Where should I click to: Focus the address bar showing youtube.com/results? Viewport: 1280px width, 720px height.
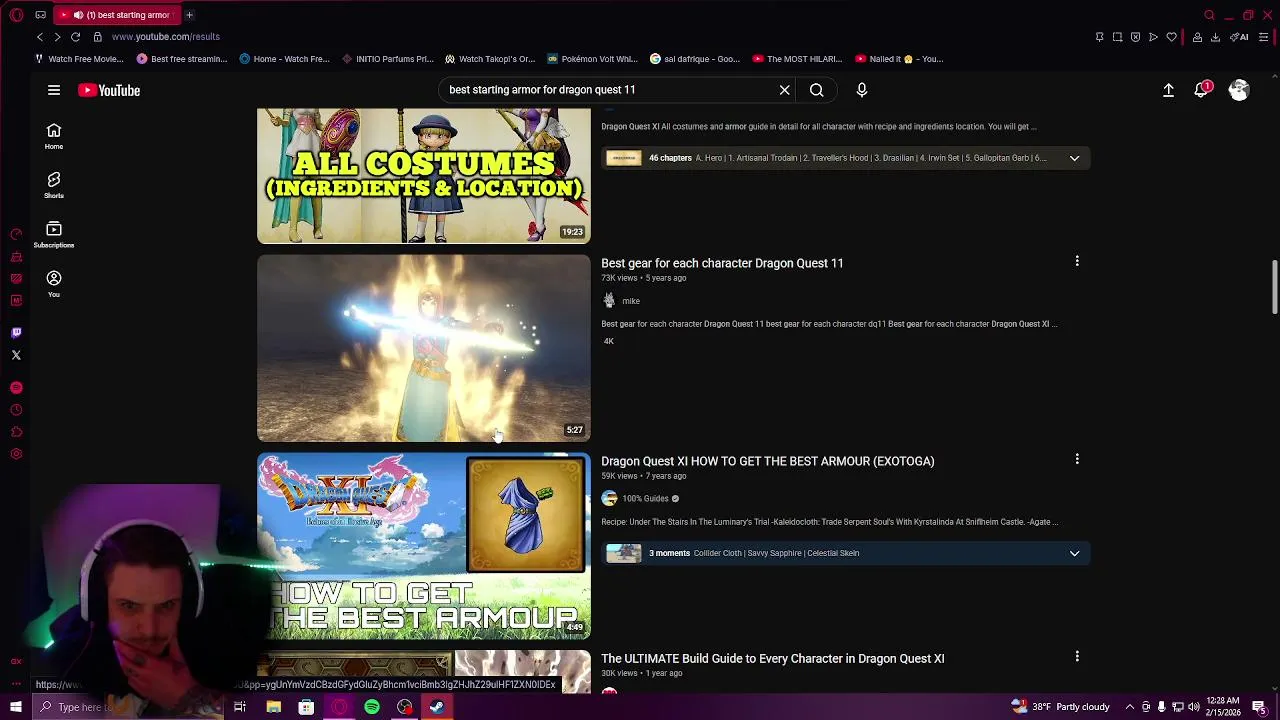click(165, 37)
